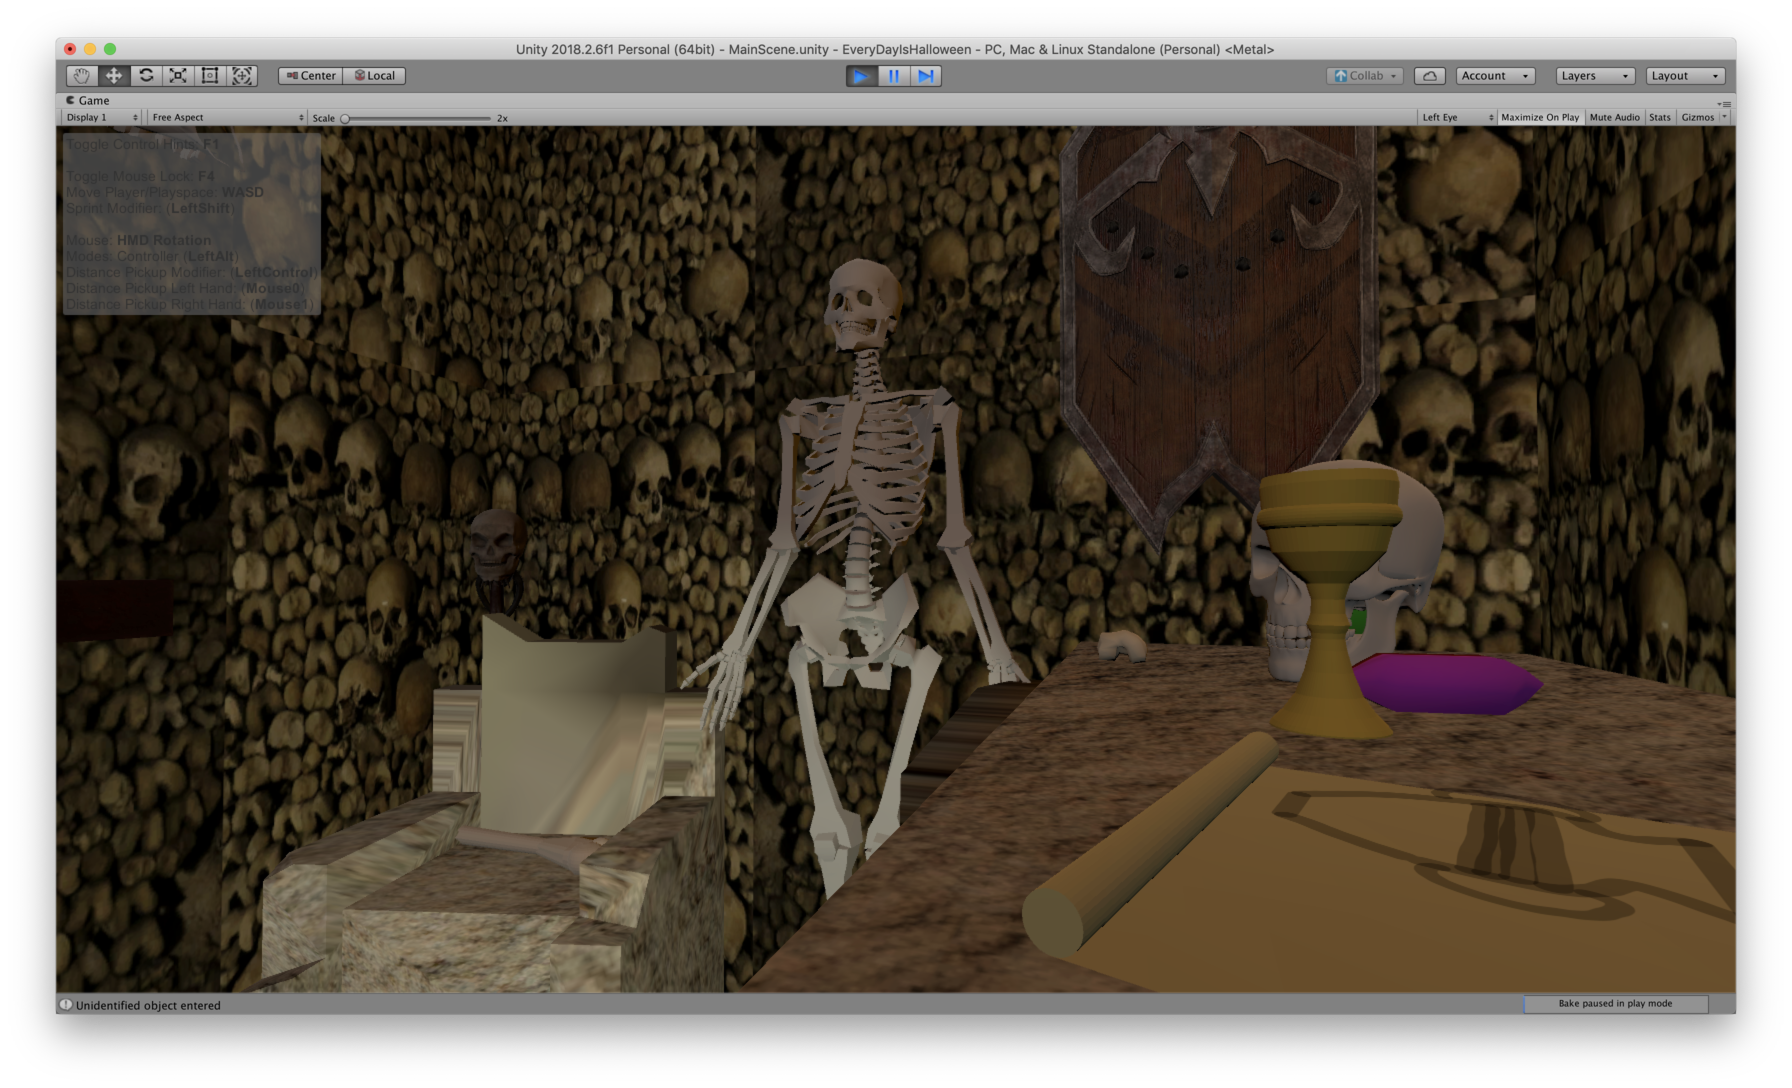The image size is (1792, 1088).
Task: Select the Rect transform tool
Action: coord(210,76)
